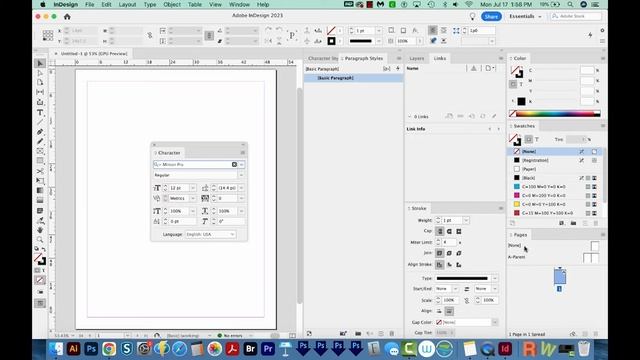This screenshot has width=640, height=360.
Task: Click the constrain proportions chain icon
Action: 150,36
